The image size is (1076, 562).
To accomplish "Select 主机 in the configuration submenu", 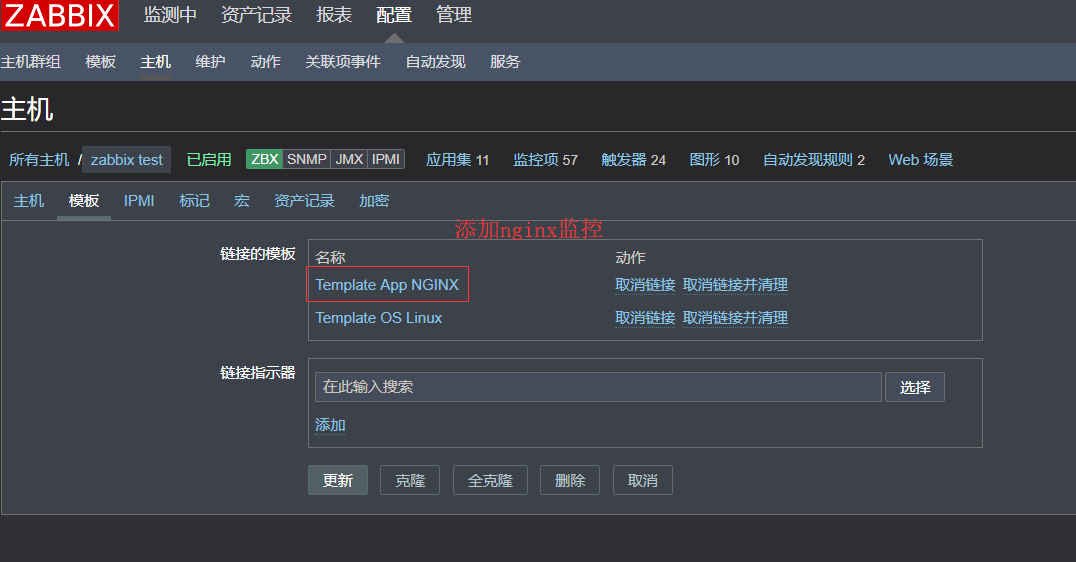I will tap(156, 62).
